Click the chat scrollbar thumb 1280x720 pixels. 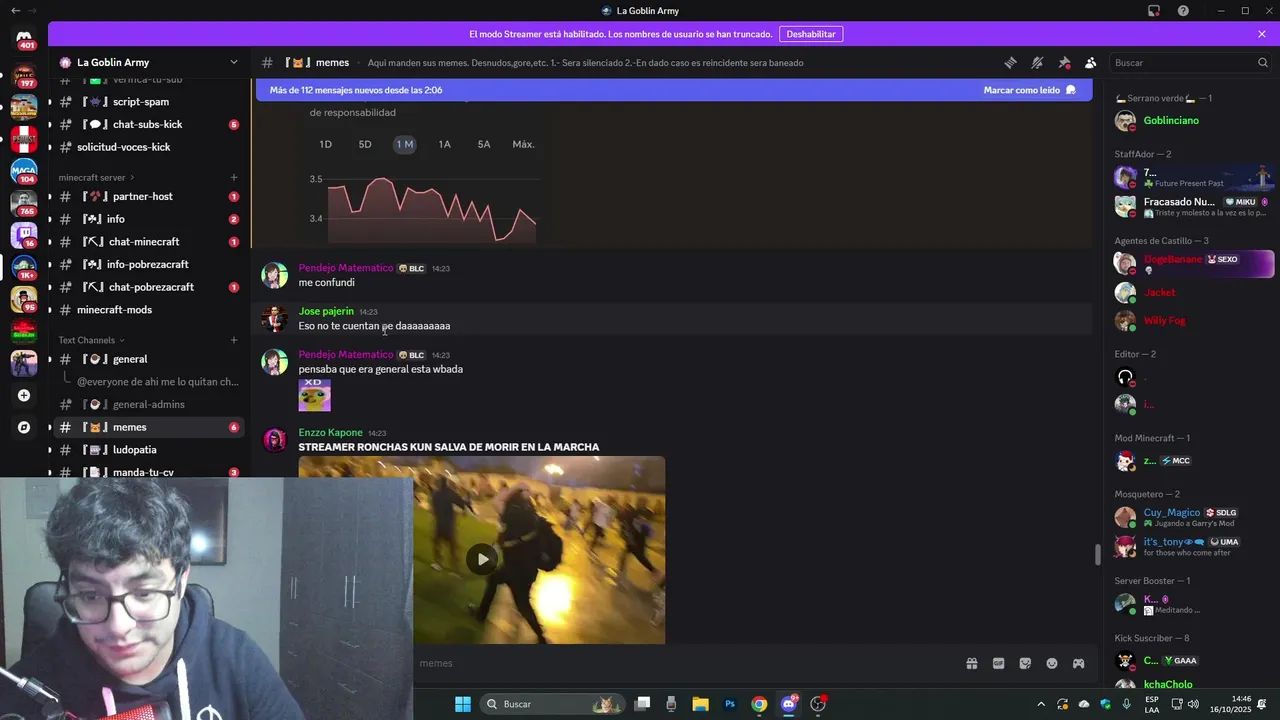[1097, 554]
